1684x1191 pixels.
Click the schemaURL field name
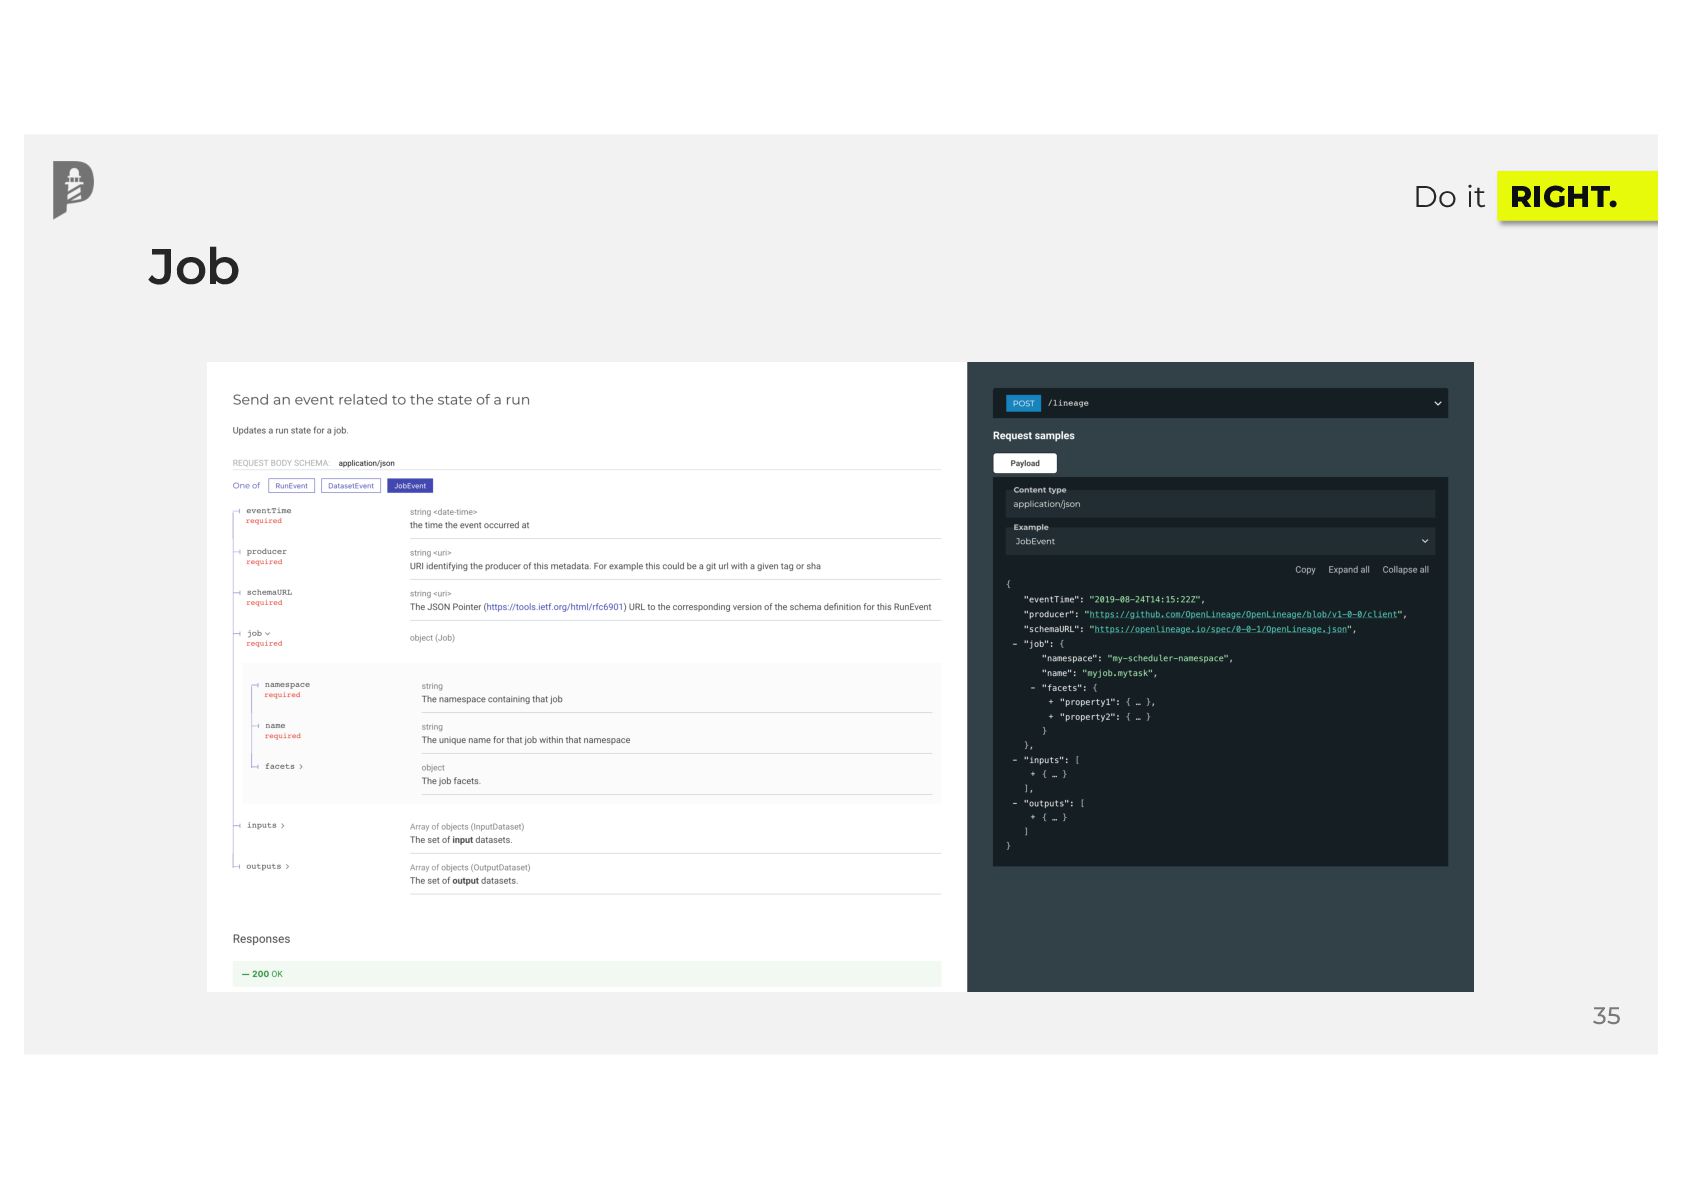[x=269, y=593]
